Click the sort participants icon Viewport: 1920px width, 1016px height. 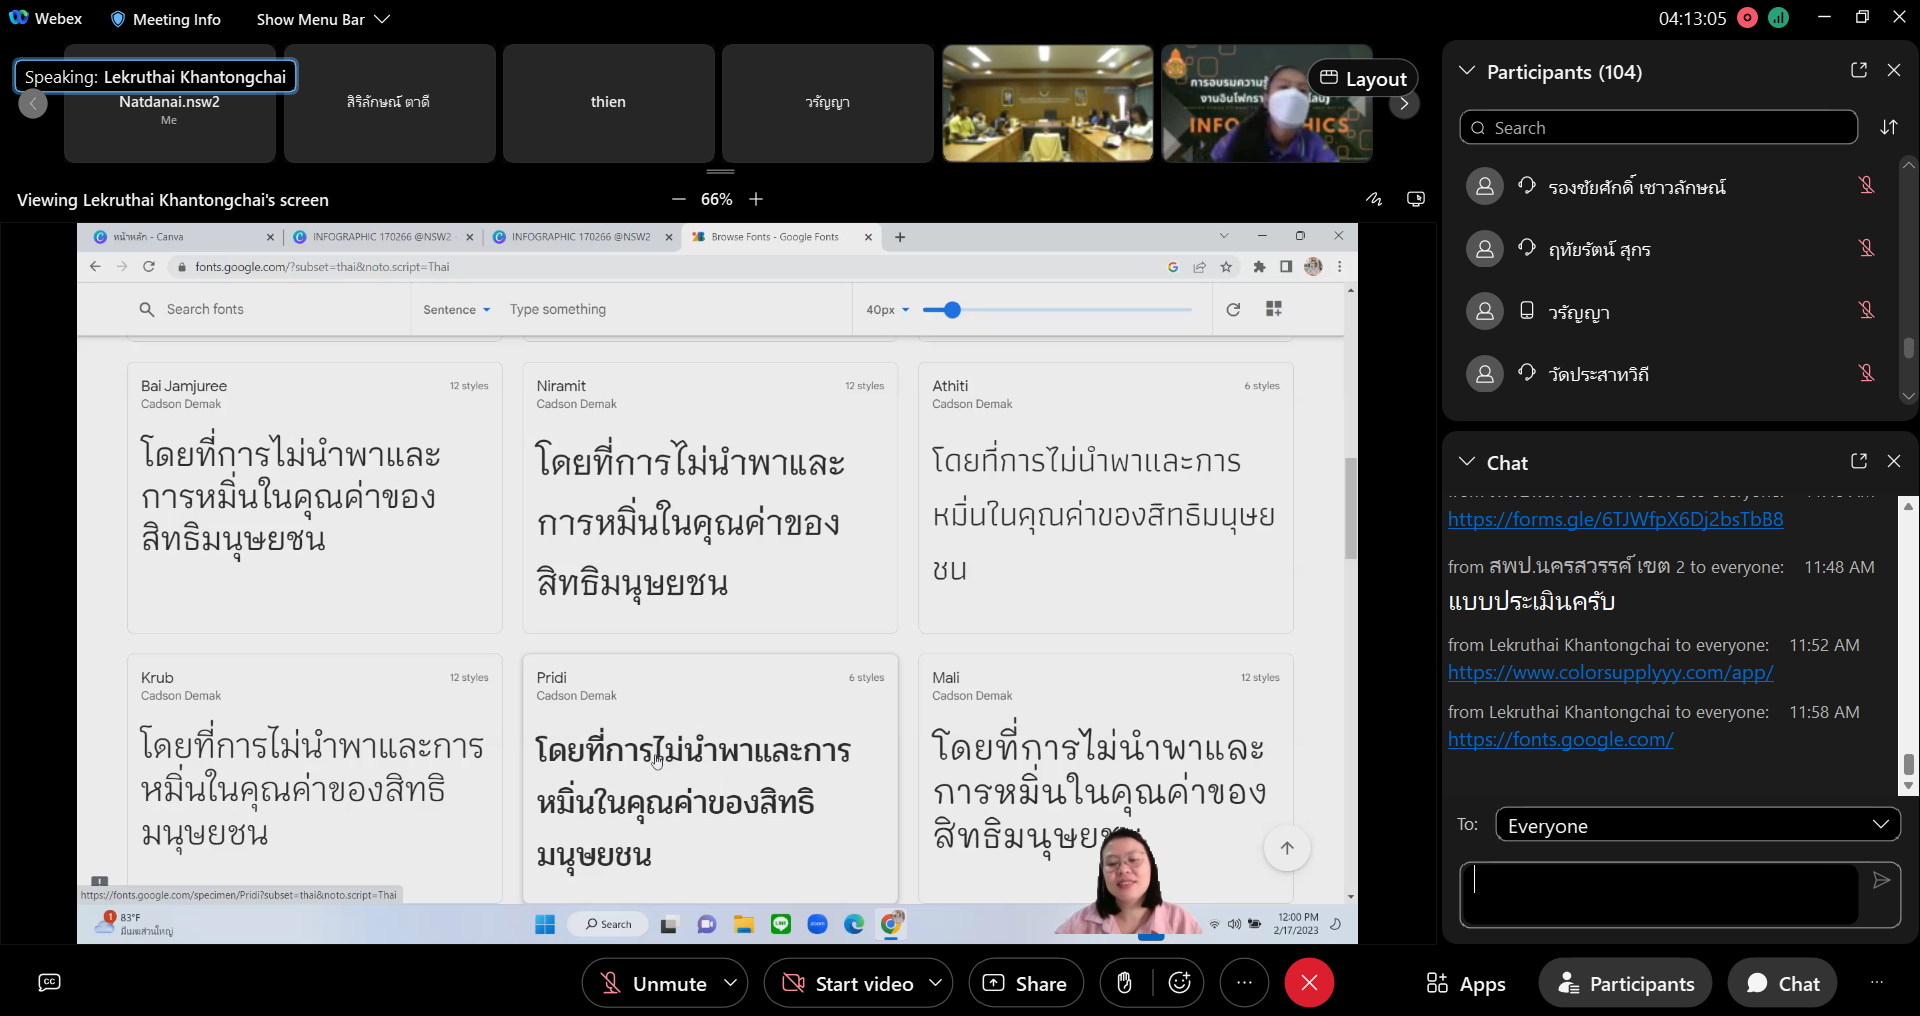[x=1888, y=128]
